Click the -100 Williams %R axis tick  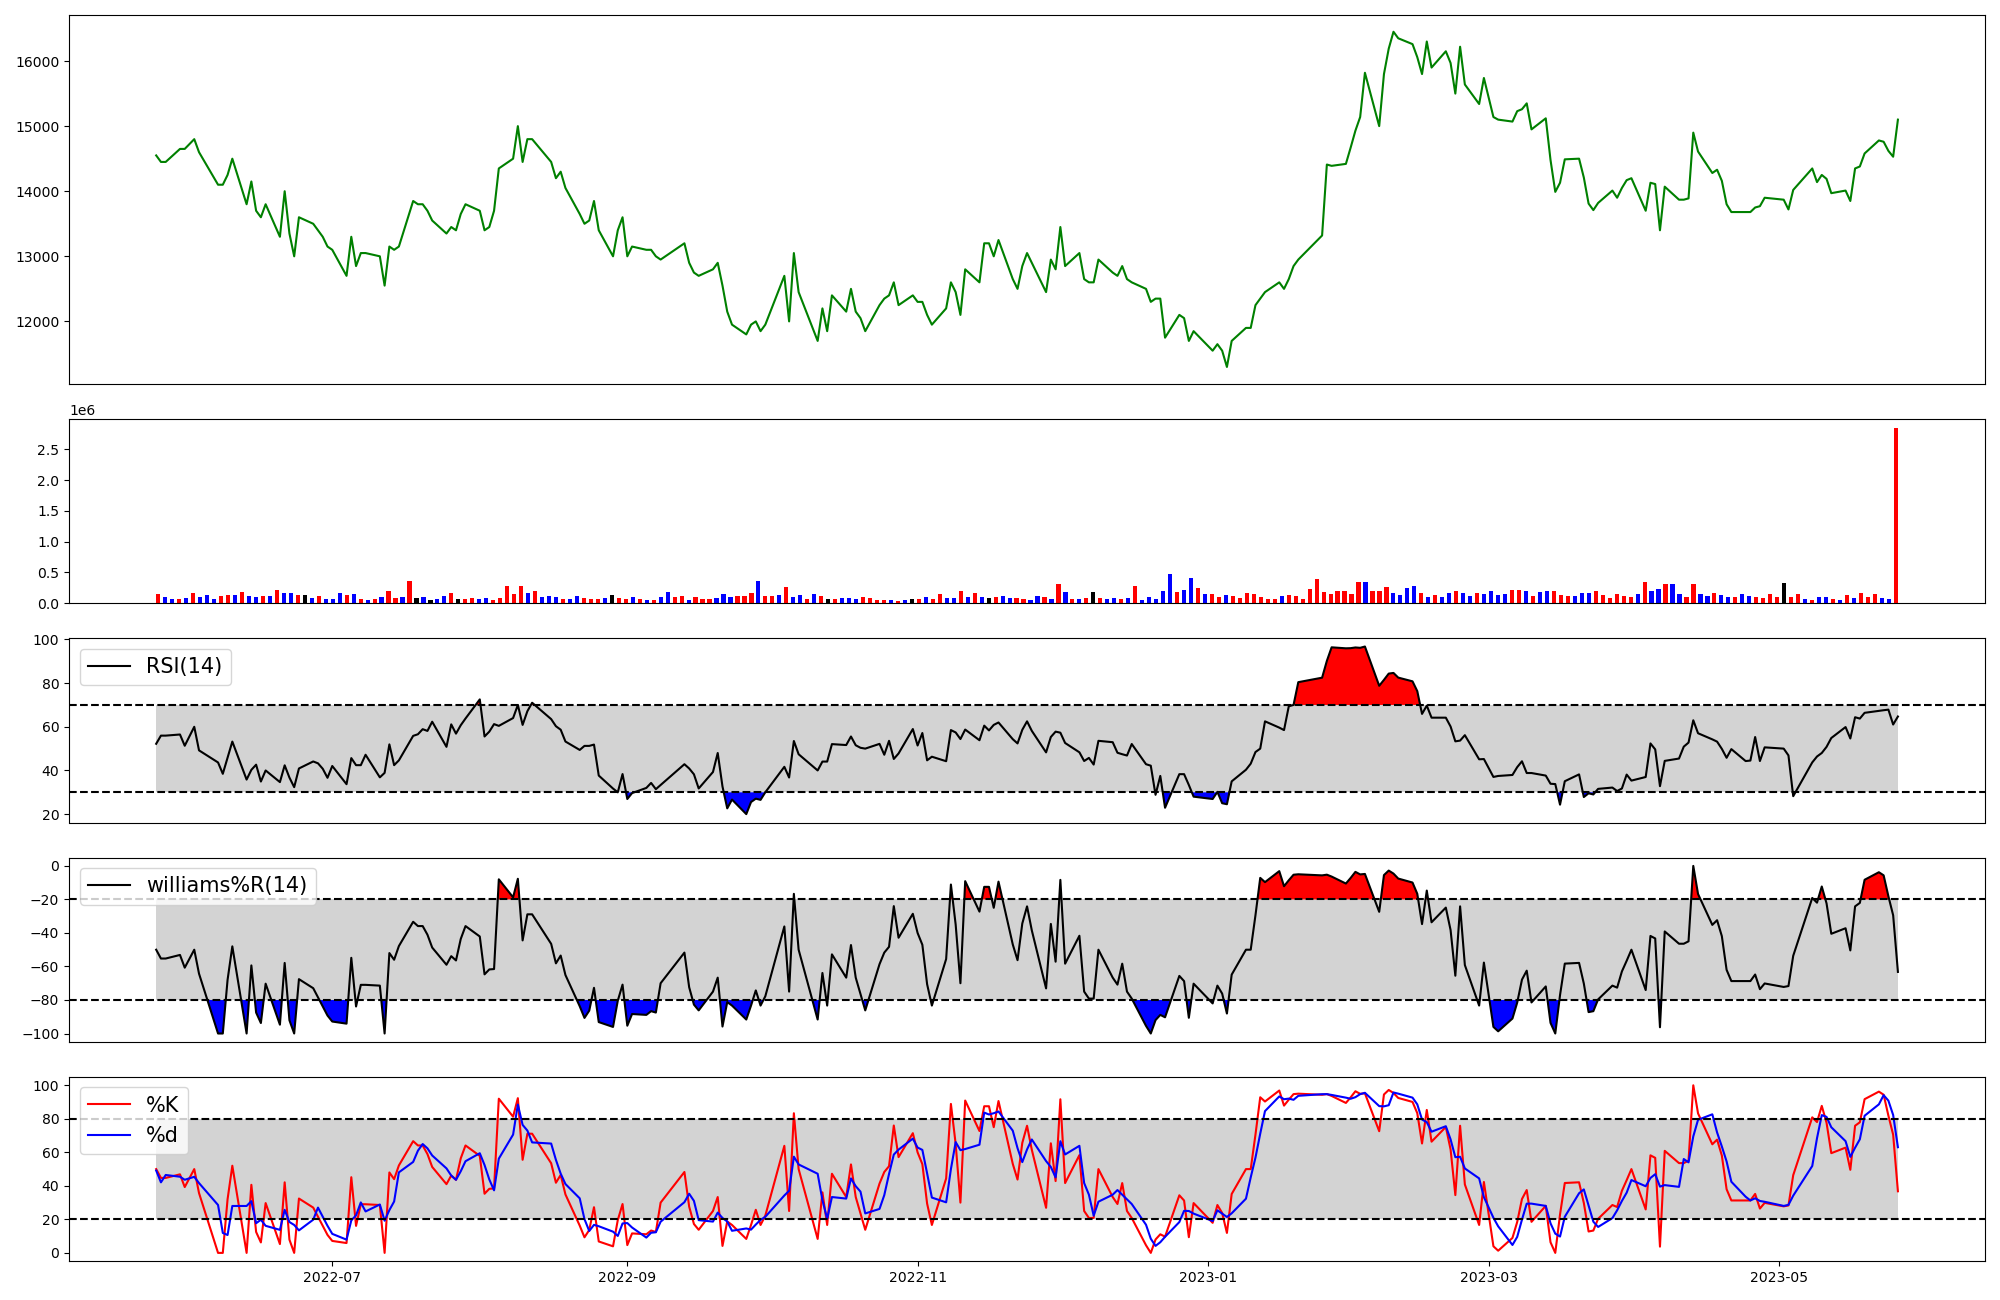pos(41,1034)
